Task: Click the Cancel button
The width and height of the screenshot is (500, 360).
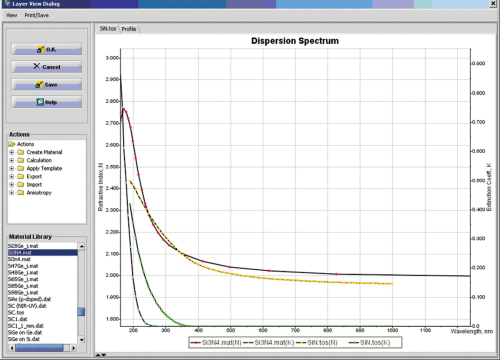Action: (46, 67)
